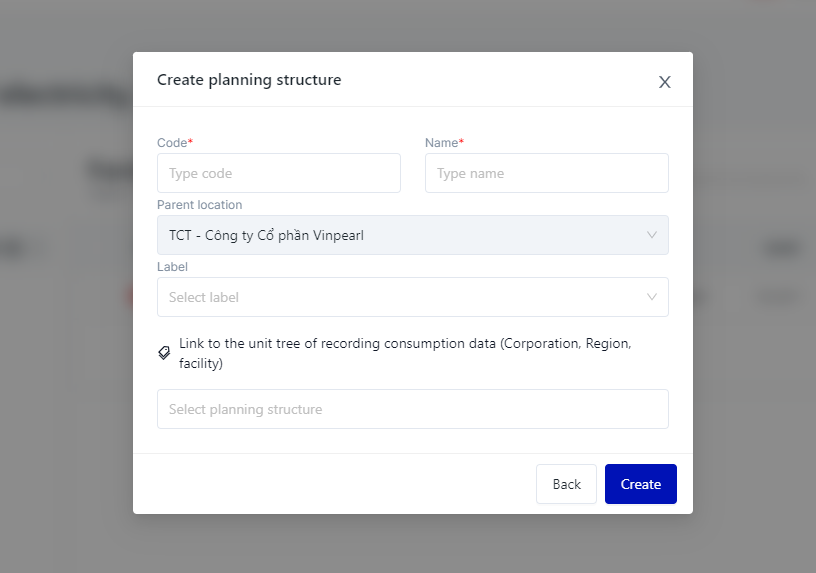Click the Parent location chevron arrow
The height and width of the screenshot is (573, 816).
point(651,235)
